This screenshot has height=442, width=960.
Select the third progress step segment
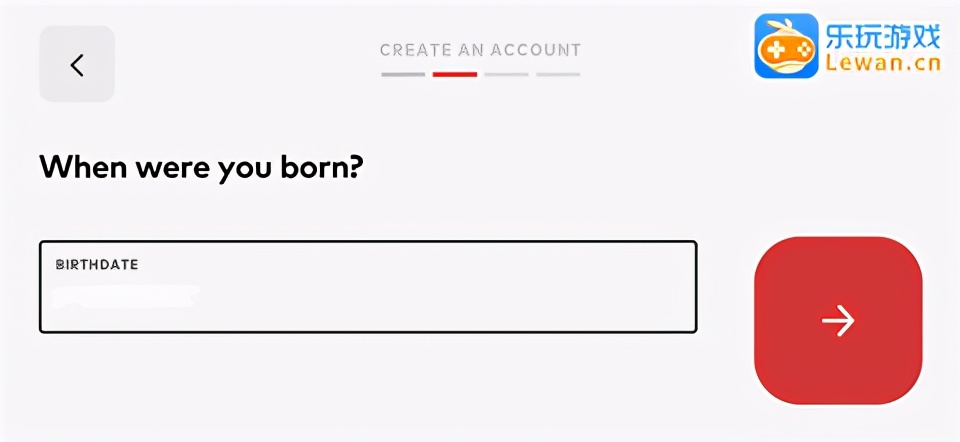pyautogui.click(x=506, y=74)
